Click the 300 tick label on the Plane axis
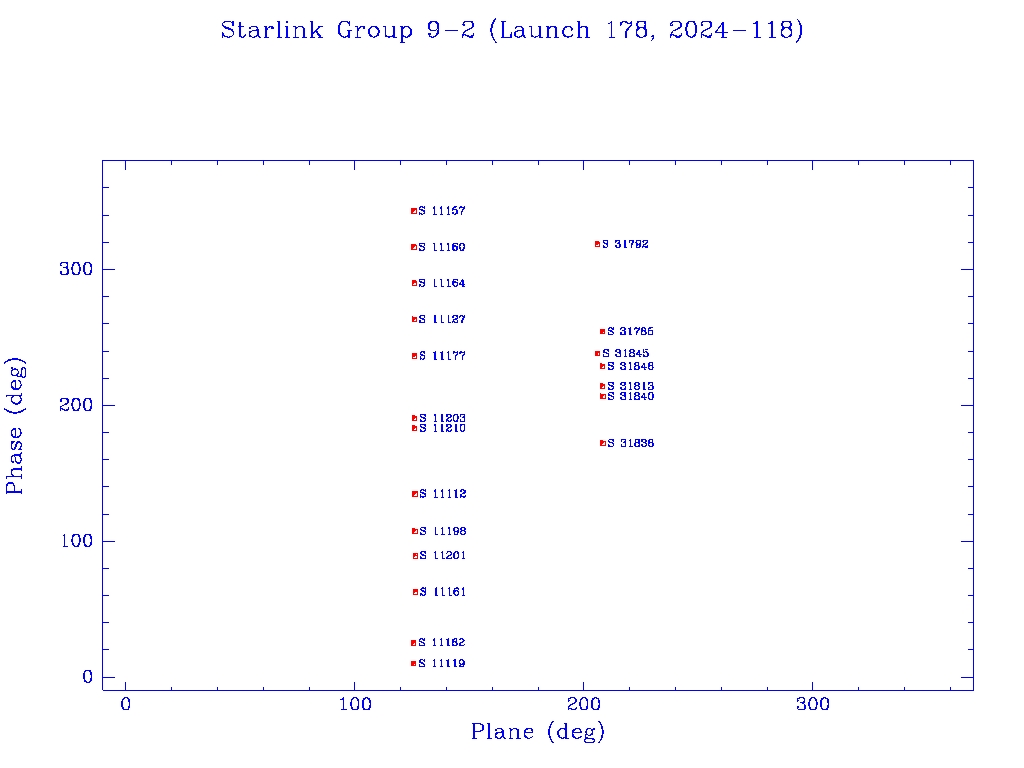This screenshot has height=768, width=1024. tap(813, 704)
